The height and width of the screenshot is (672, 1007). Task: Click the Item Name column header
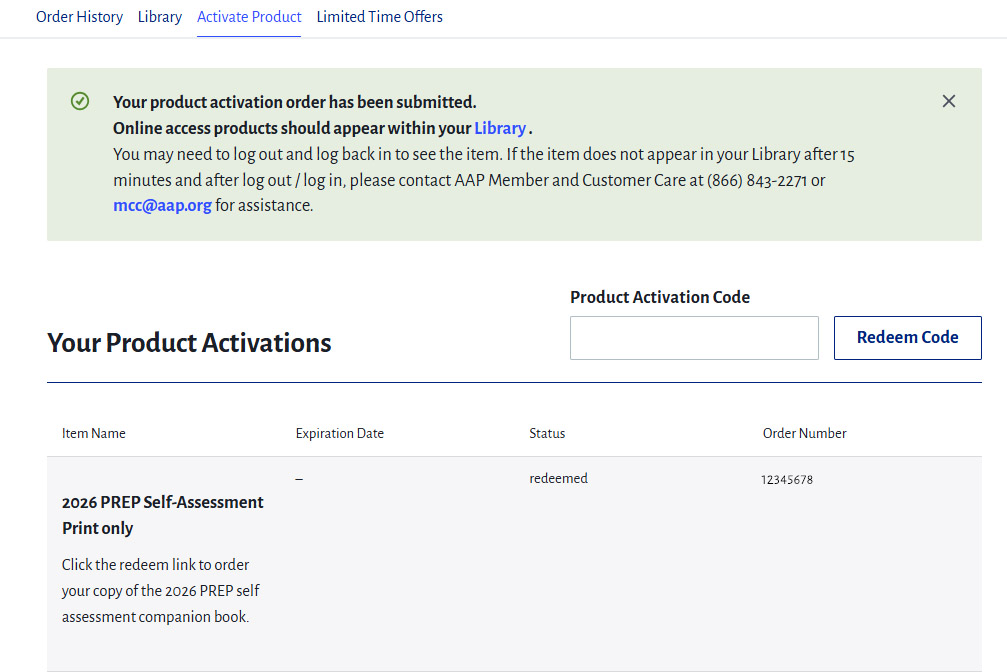pyautogui.click(x=94, y=433)
